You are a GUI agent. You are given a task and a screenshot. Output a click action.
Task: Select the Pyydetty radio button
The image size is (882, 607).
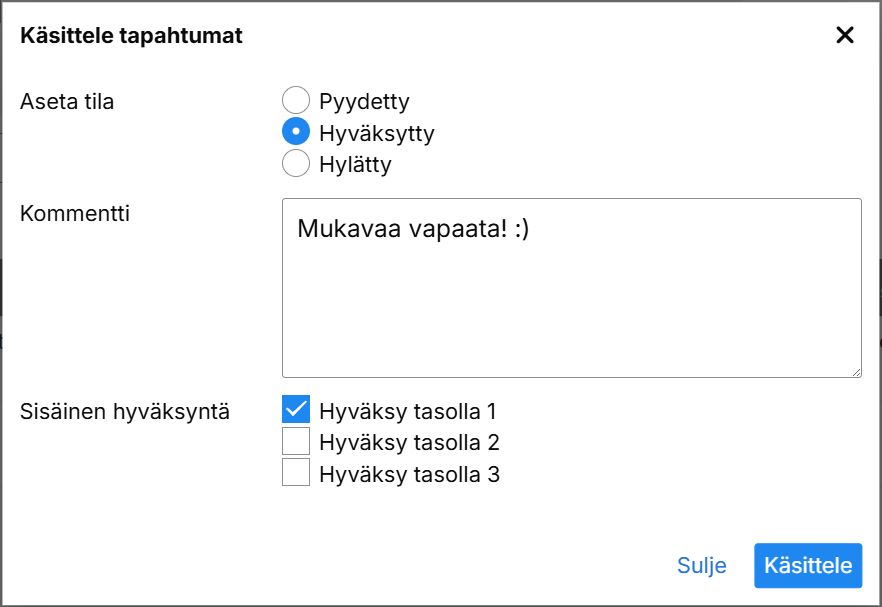(296, 100)
